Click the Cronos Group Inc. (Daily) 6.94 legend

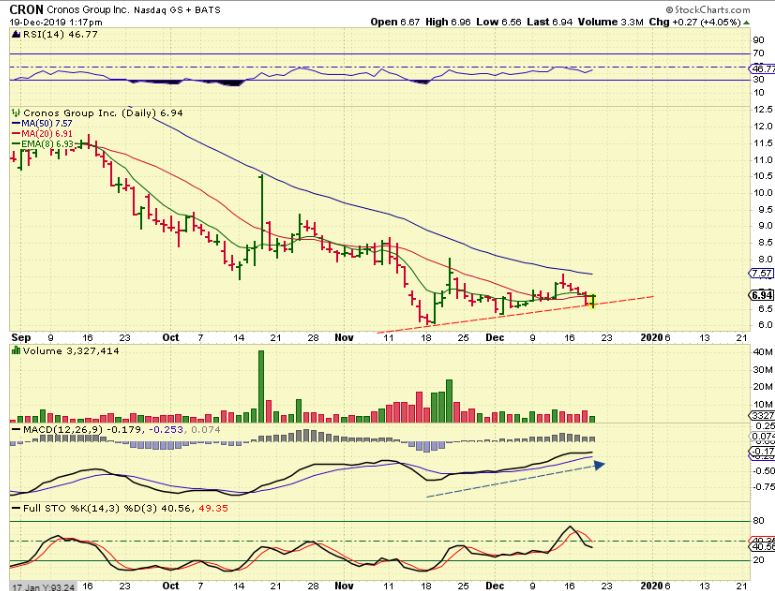103,113
